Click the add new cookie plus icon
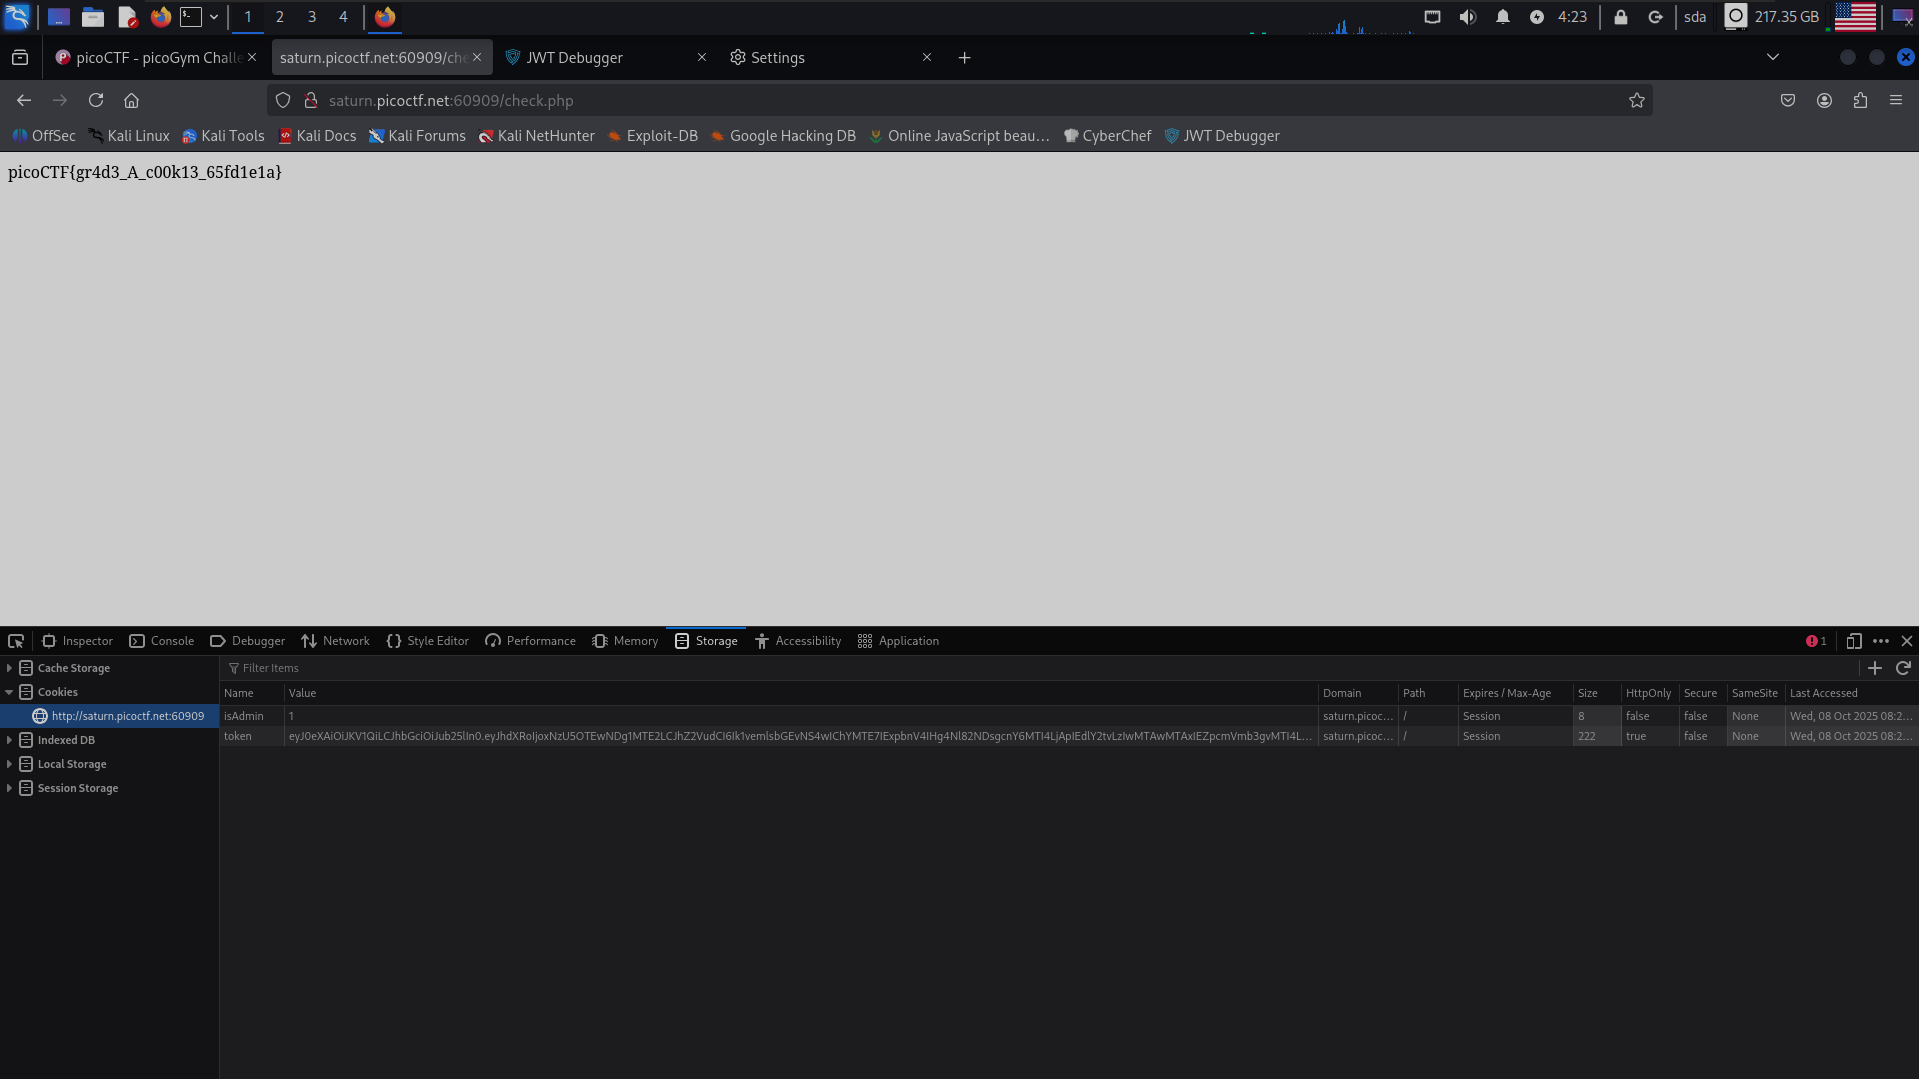Image resolution: width=1919 pixels, height=1079 pixels. click(1875, 668)
